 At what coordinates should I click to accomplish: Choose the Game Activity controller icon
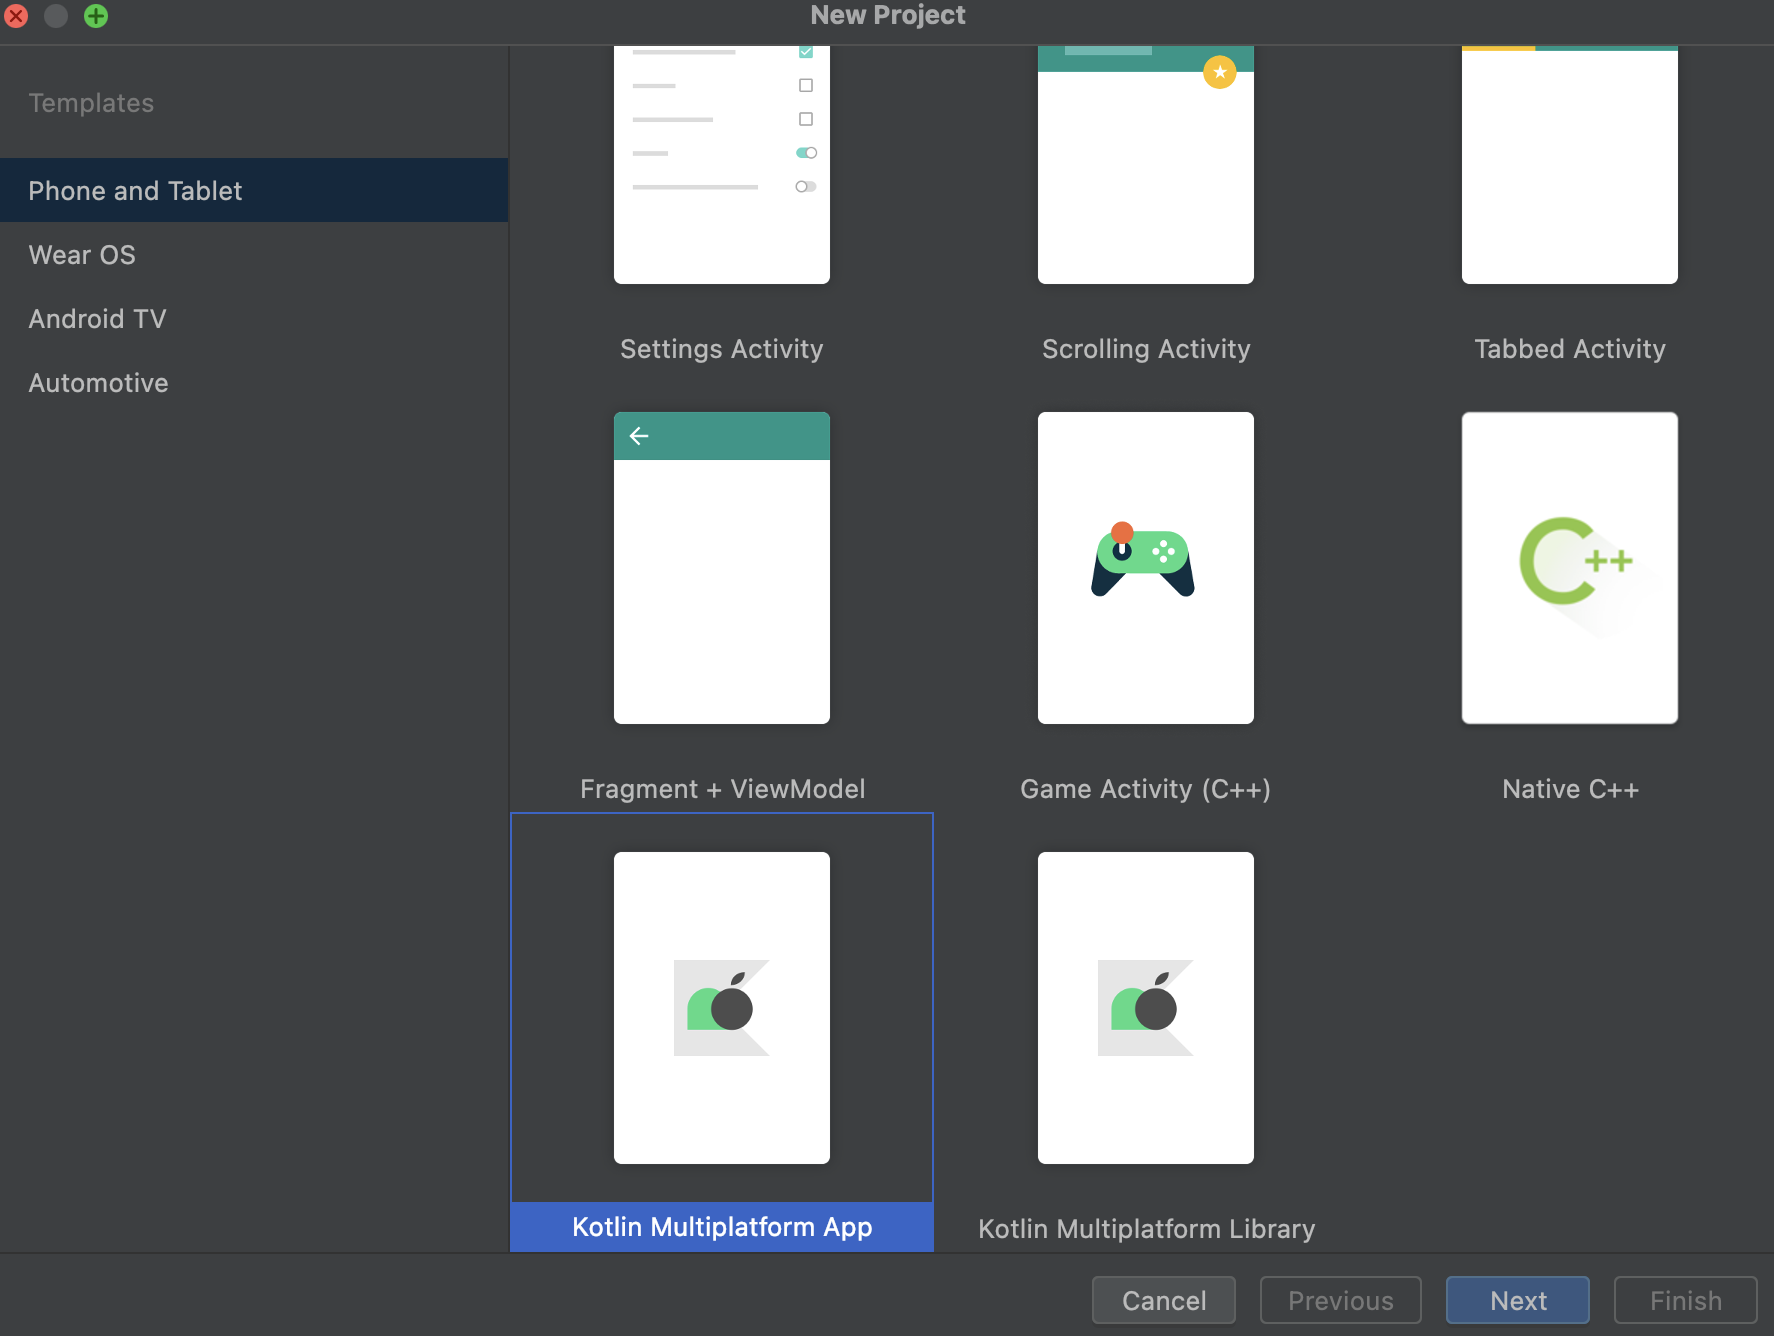[1143, 560]
